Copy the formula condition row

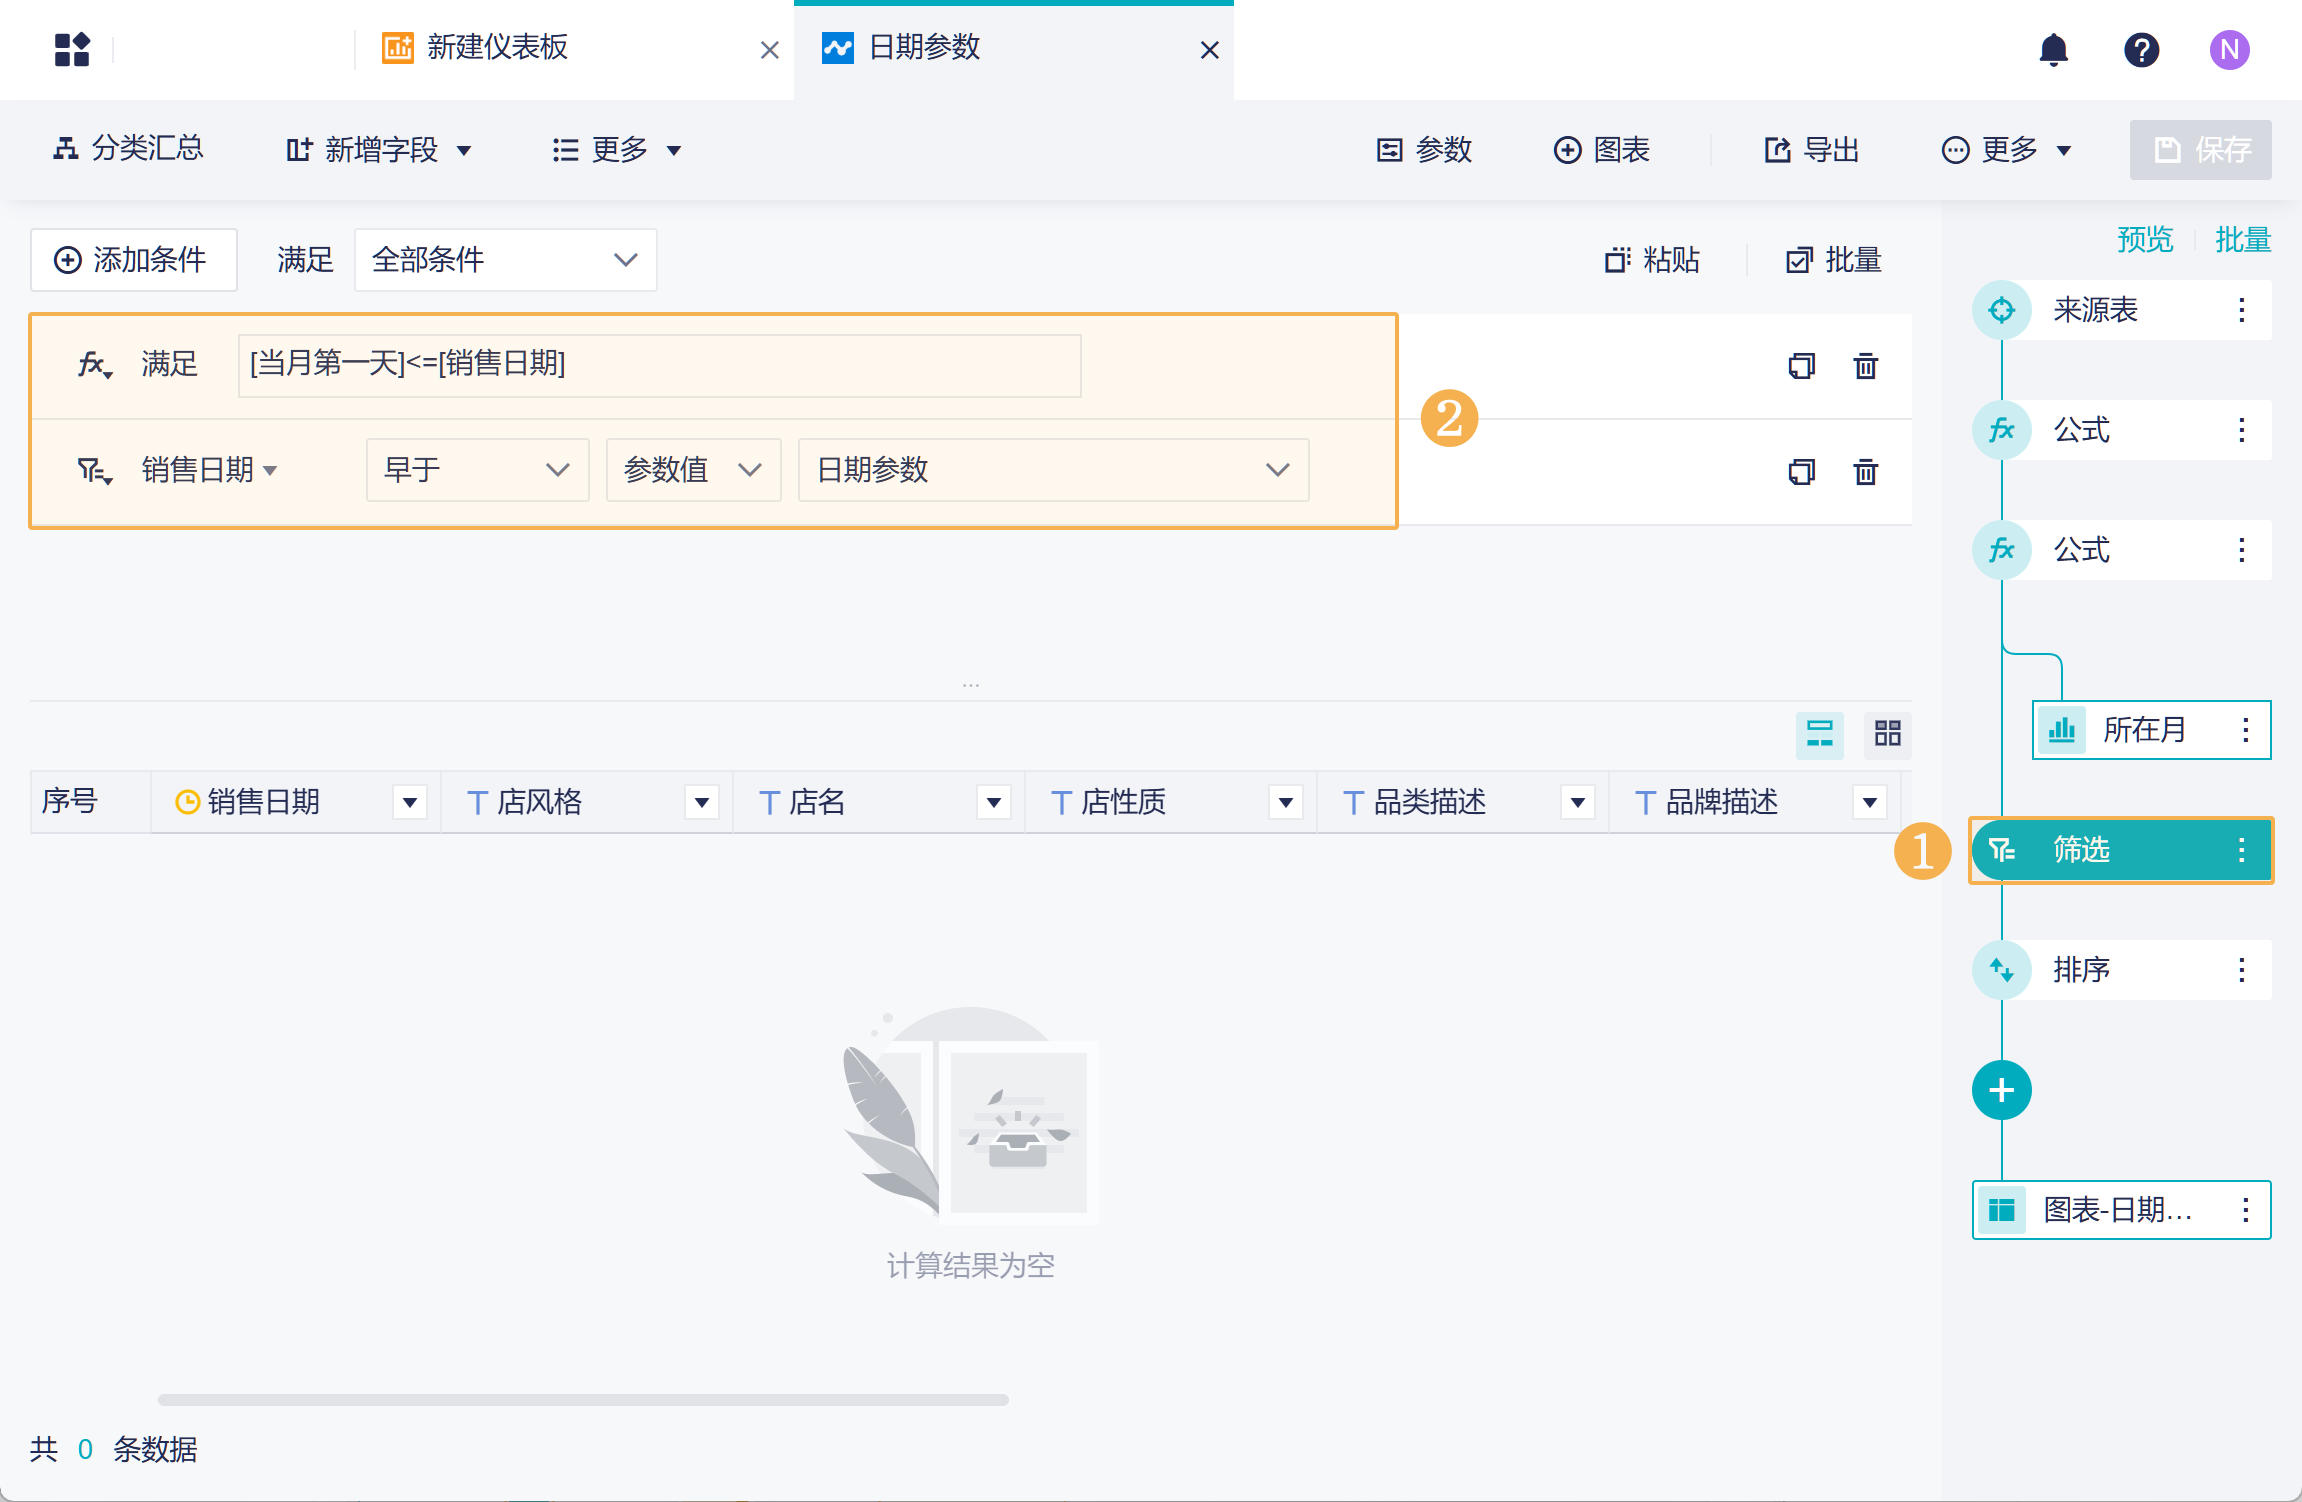click(1801, 366)
